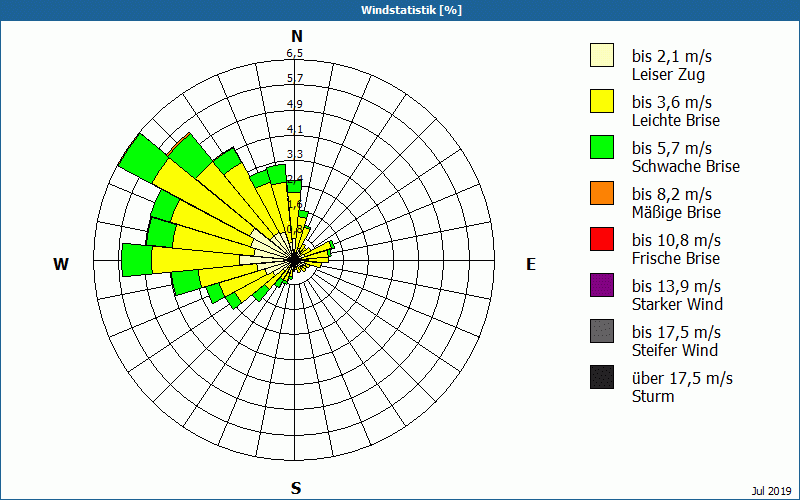Viewport: 800px width, 500px height.
Task: Click the black Sturm legend swatch
Action: pos(602,377)
